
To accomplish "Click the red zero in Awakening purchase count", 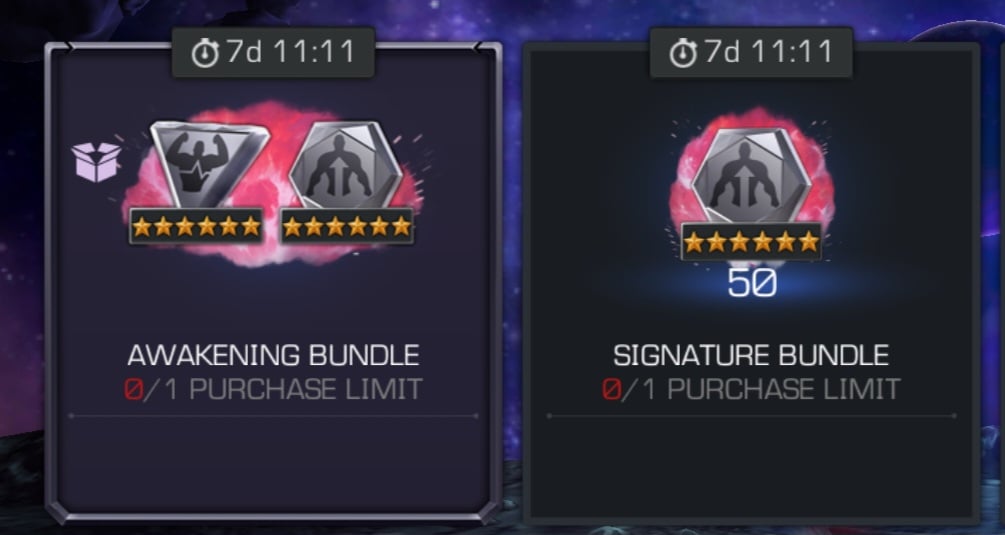I will click(133, 390).
